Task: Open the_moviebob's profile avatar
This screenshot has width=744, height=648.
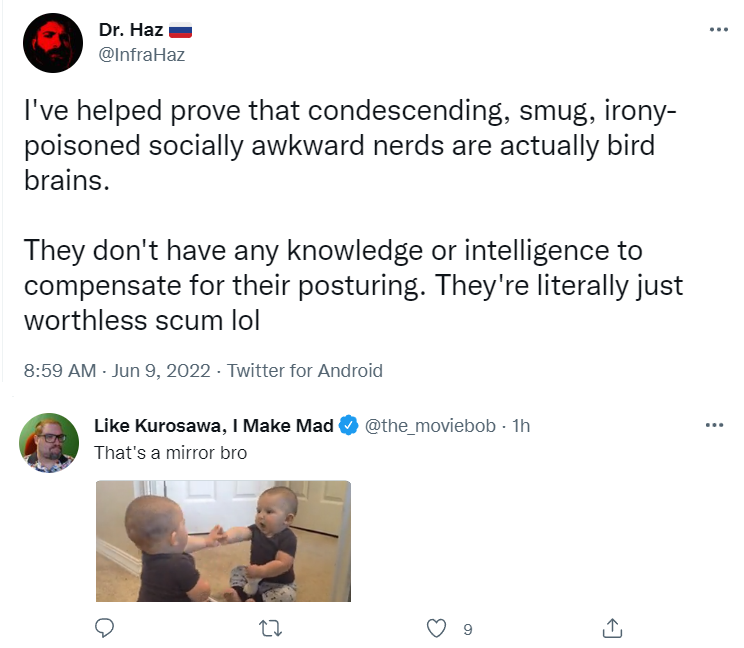Action: 49,441
